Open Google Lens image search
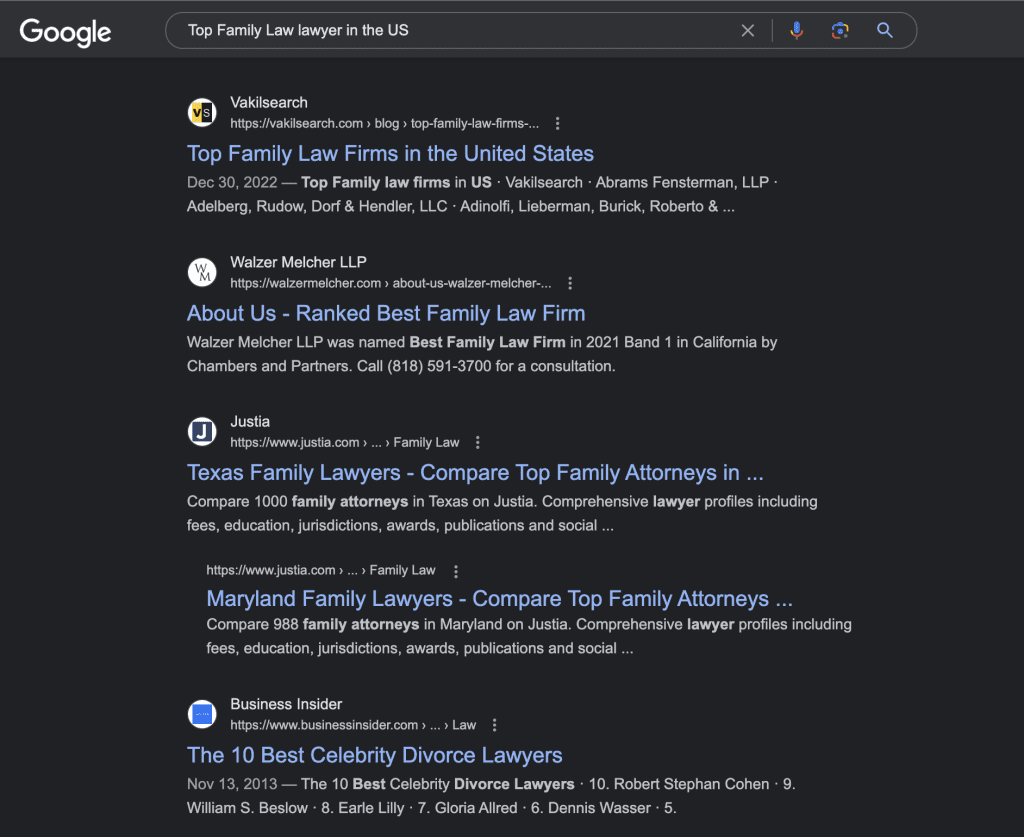1024x837 pixels. click(840, 30)
